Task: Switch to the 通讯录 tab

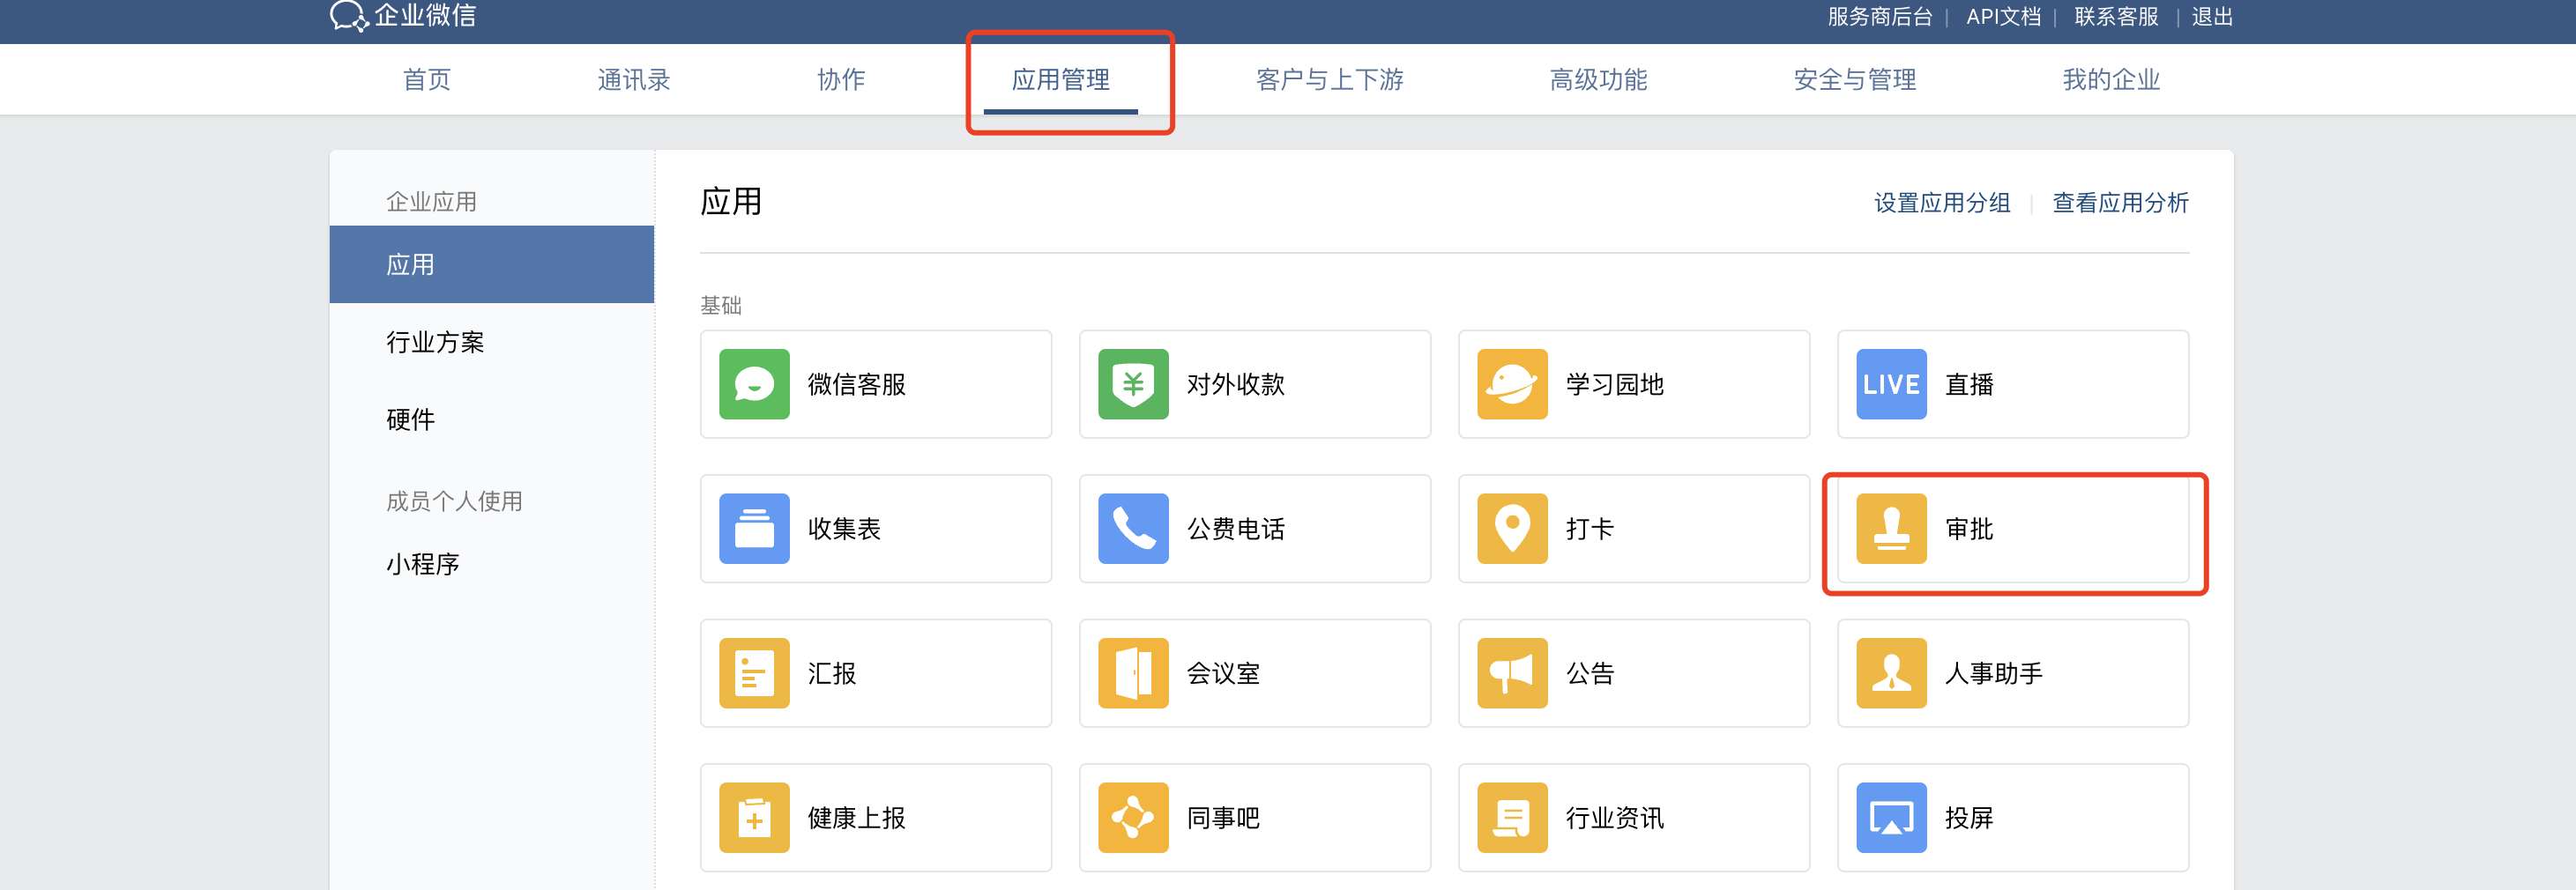Action: pyautogui.click(x=634, y=79)
